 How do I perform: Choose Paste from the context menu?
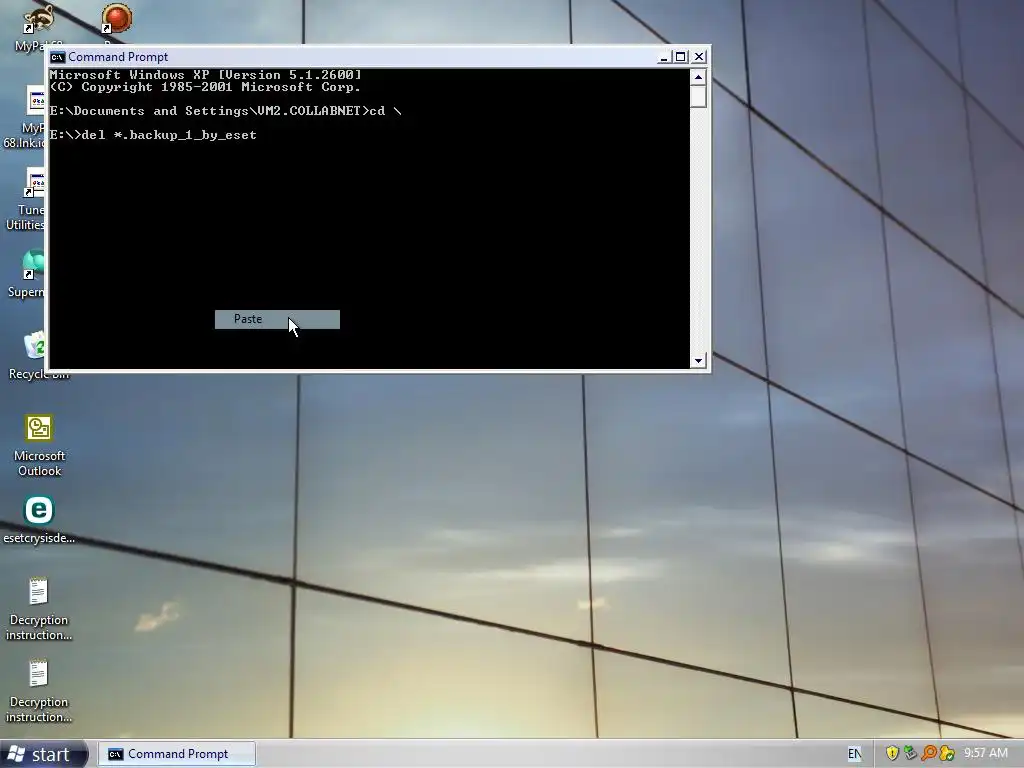(277, 319)
